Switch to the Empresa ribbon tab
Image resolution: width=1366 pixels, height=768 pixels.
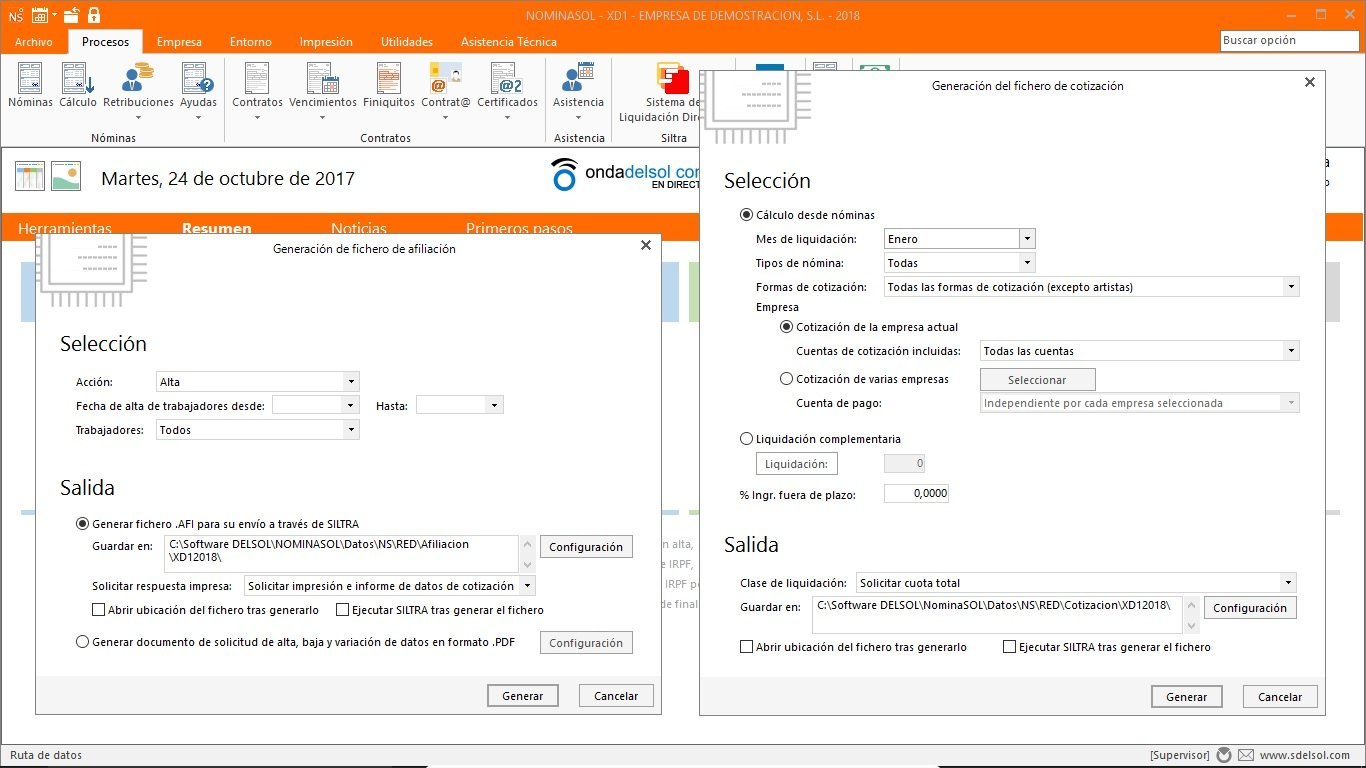tap(179, 42)
